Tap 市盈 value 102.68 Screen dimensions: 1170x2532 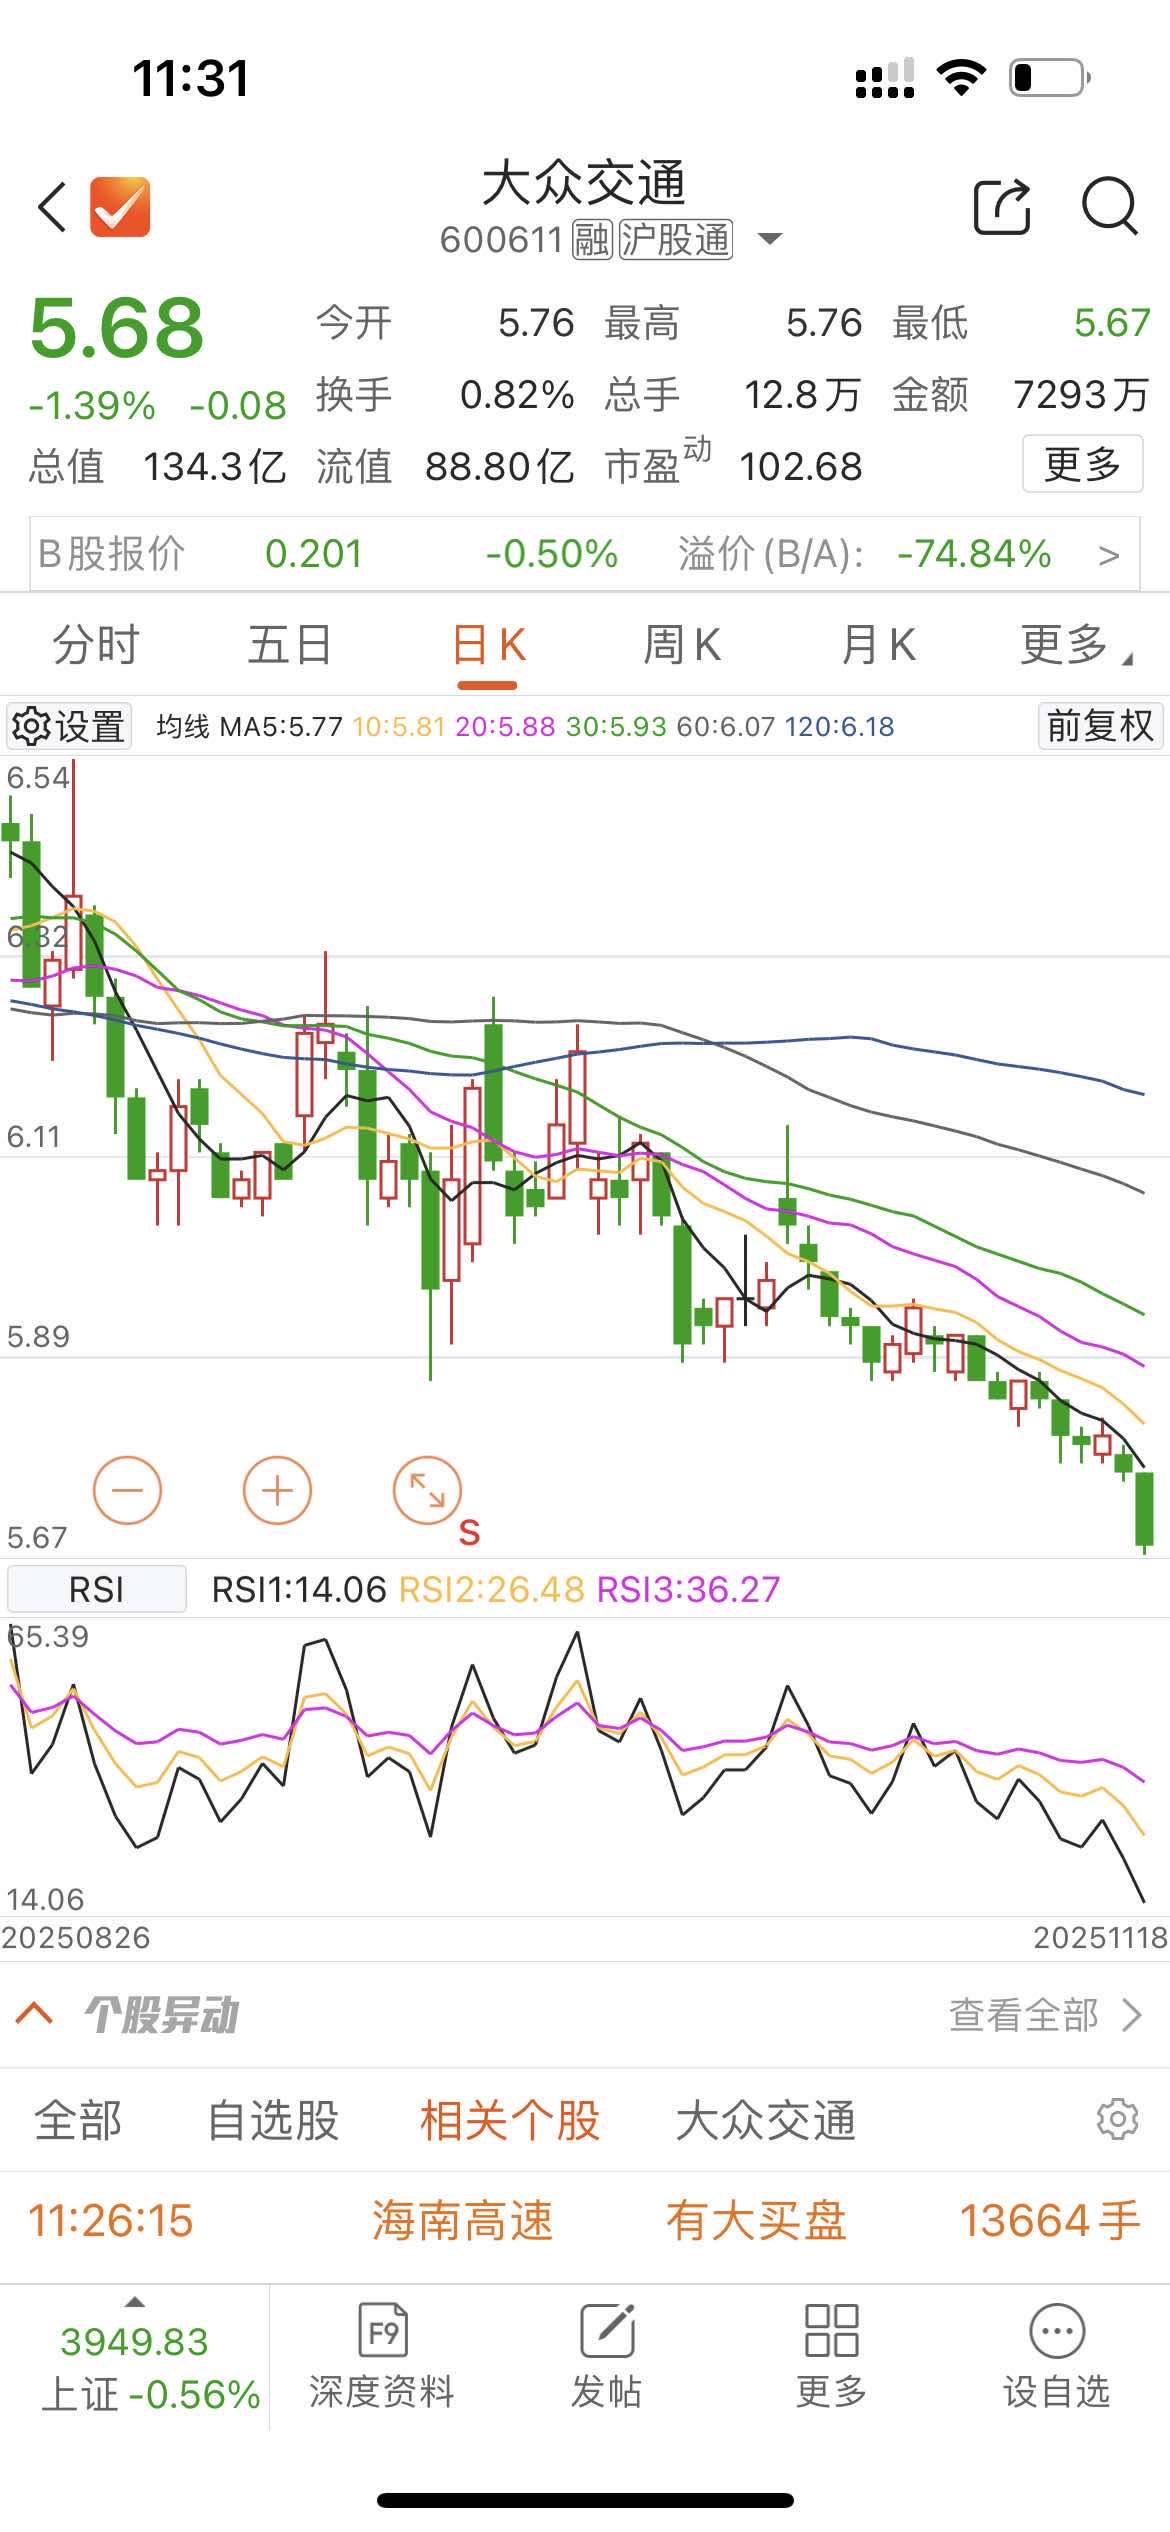(x=800, y=467)
